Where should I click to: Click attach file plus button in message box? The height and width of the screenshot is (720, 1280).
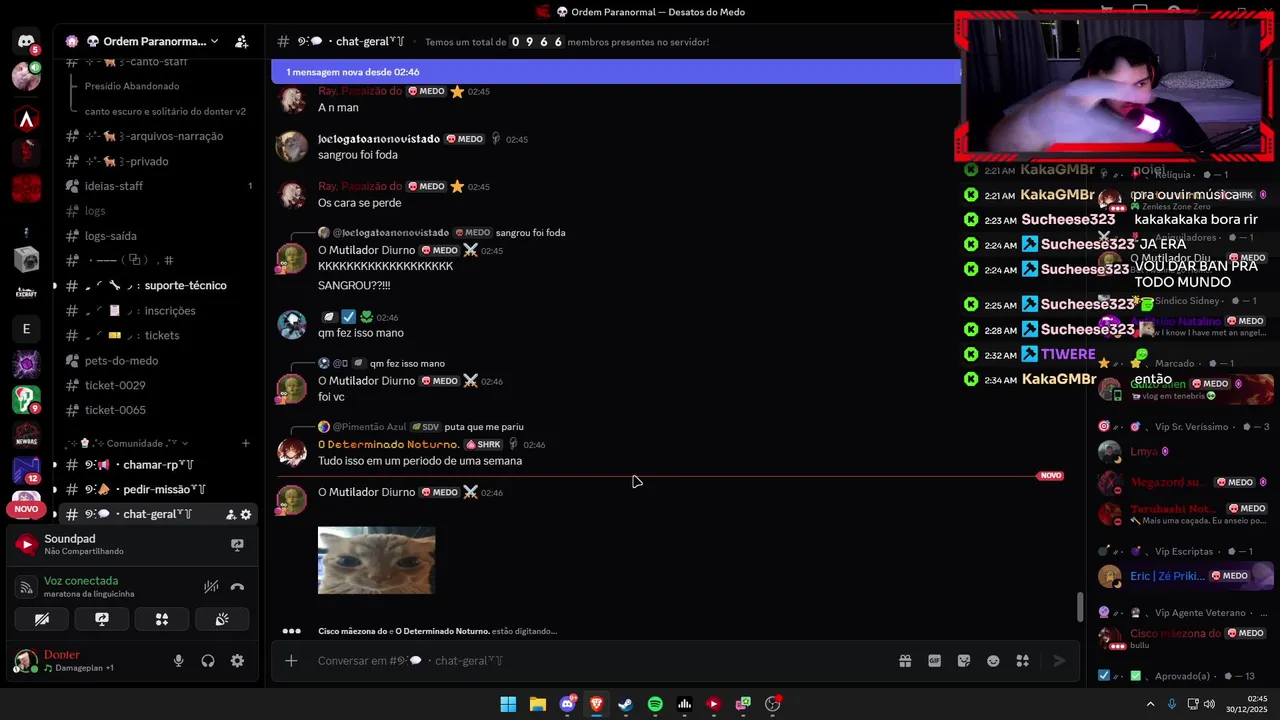point(291,660)
